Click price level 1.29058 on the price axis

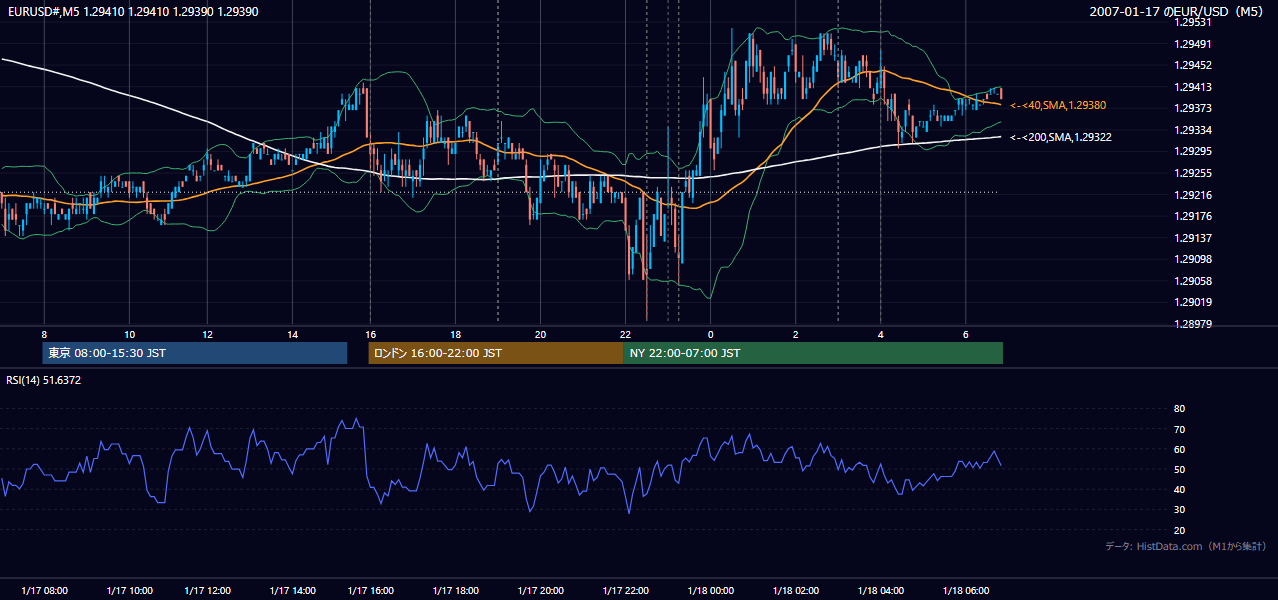click(1193, 281)
